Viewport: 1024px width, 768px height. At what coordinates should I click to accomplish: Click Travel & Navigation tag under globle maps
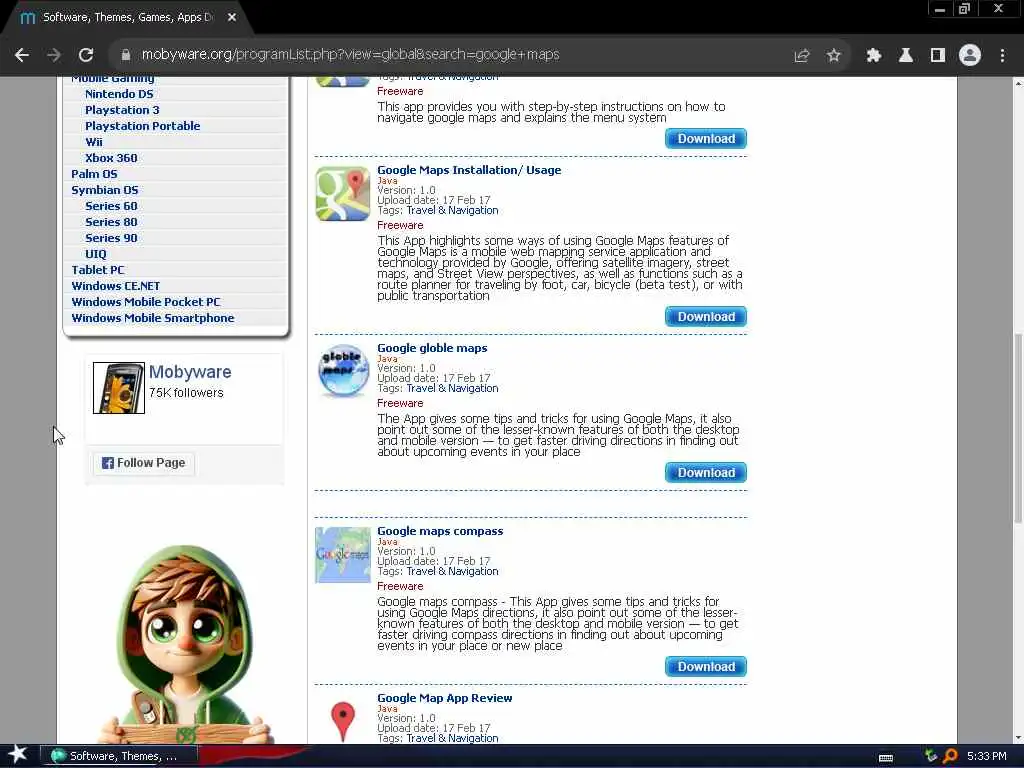pos(452,388)
